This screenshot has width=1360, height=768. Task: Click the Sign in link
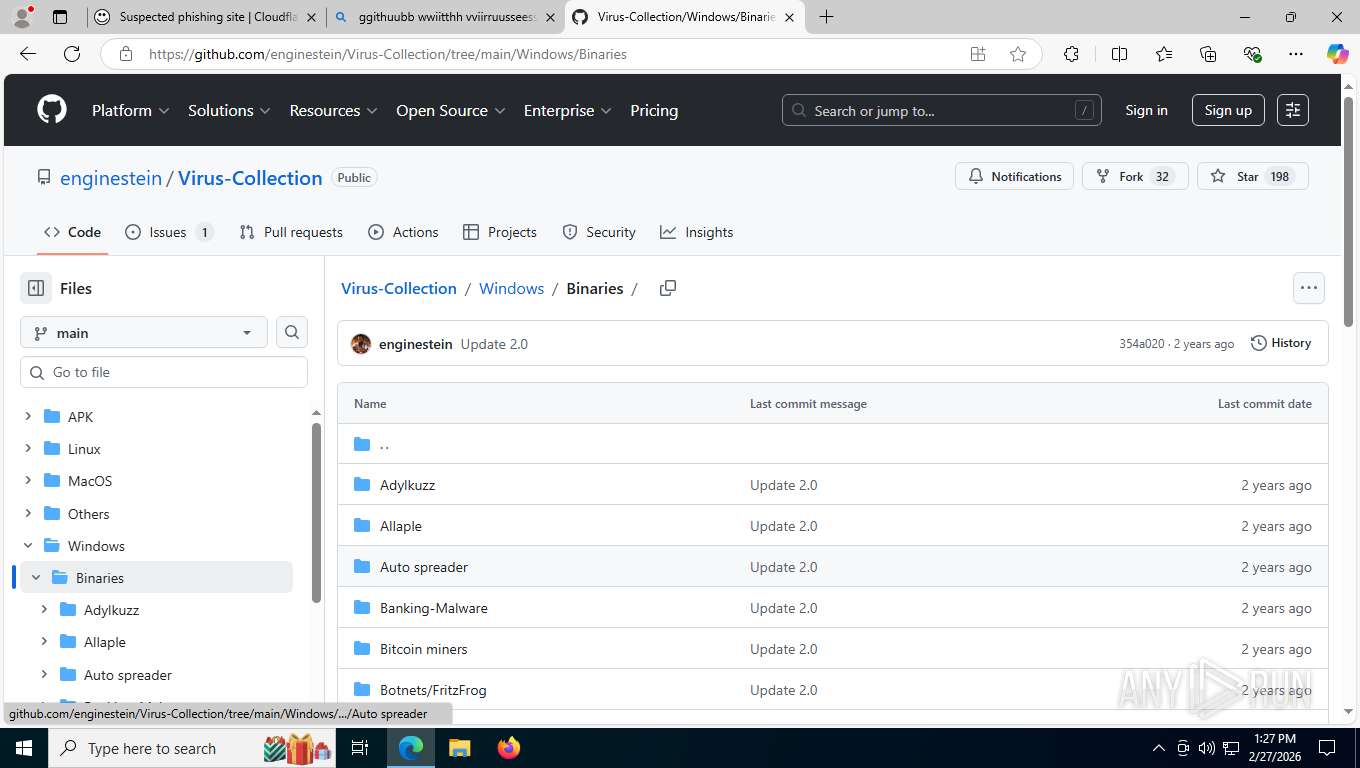pos(1146,110)
